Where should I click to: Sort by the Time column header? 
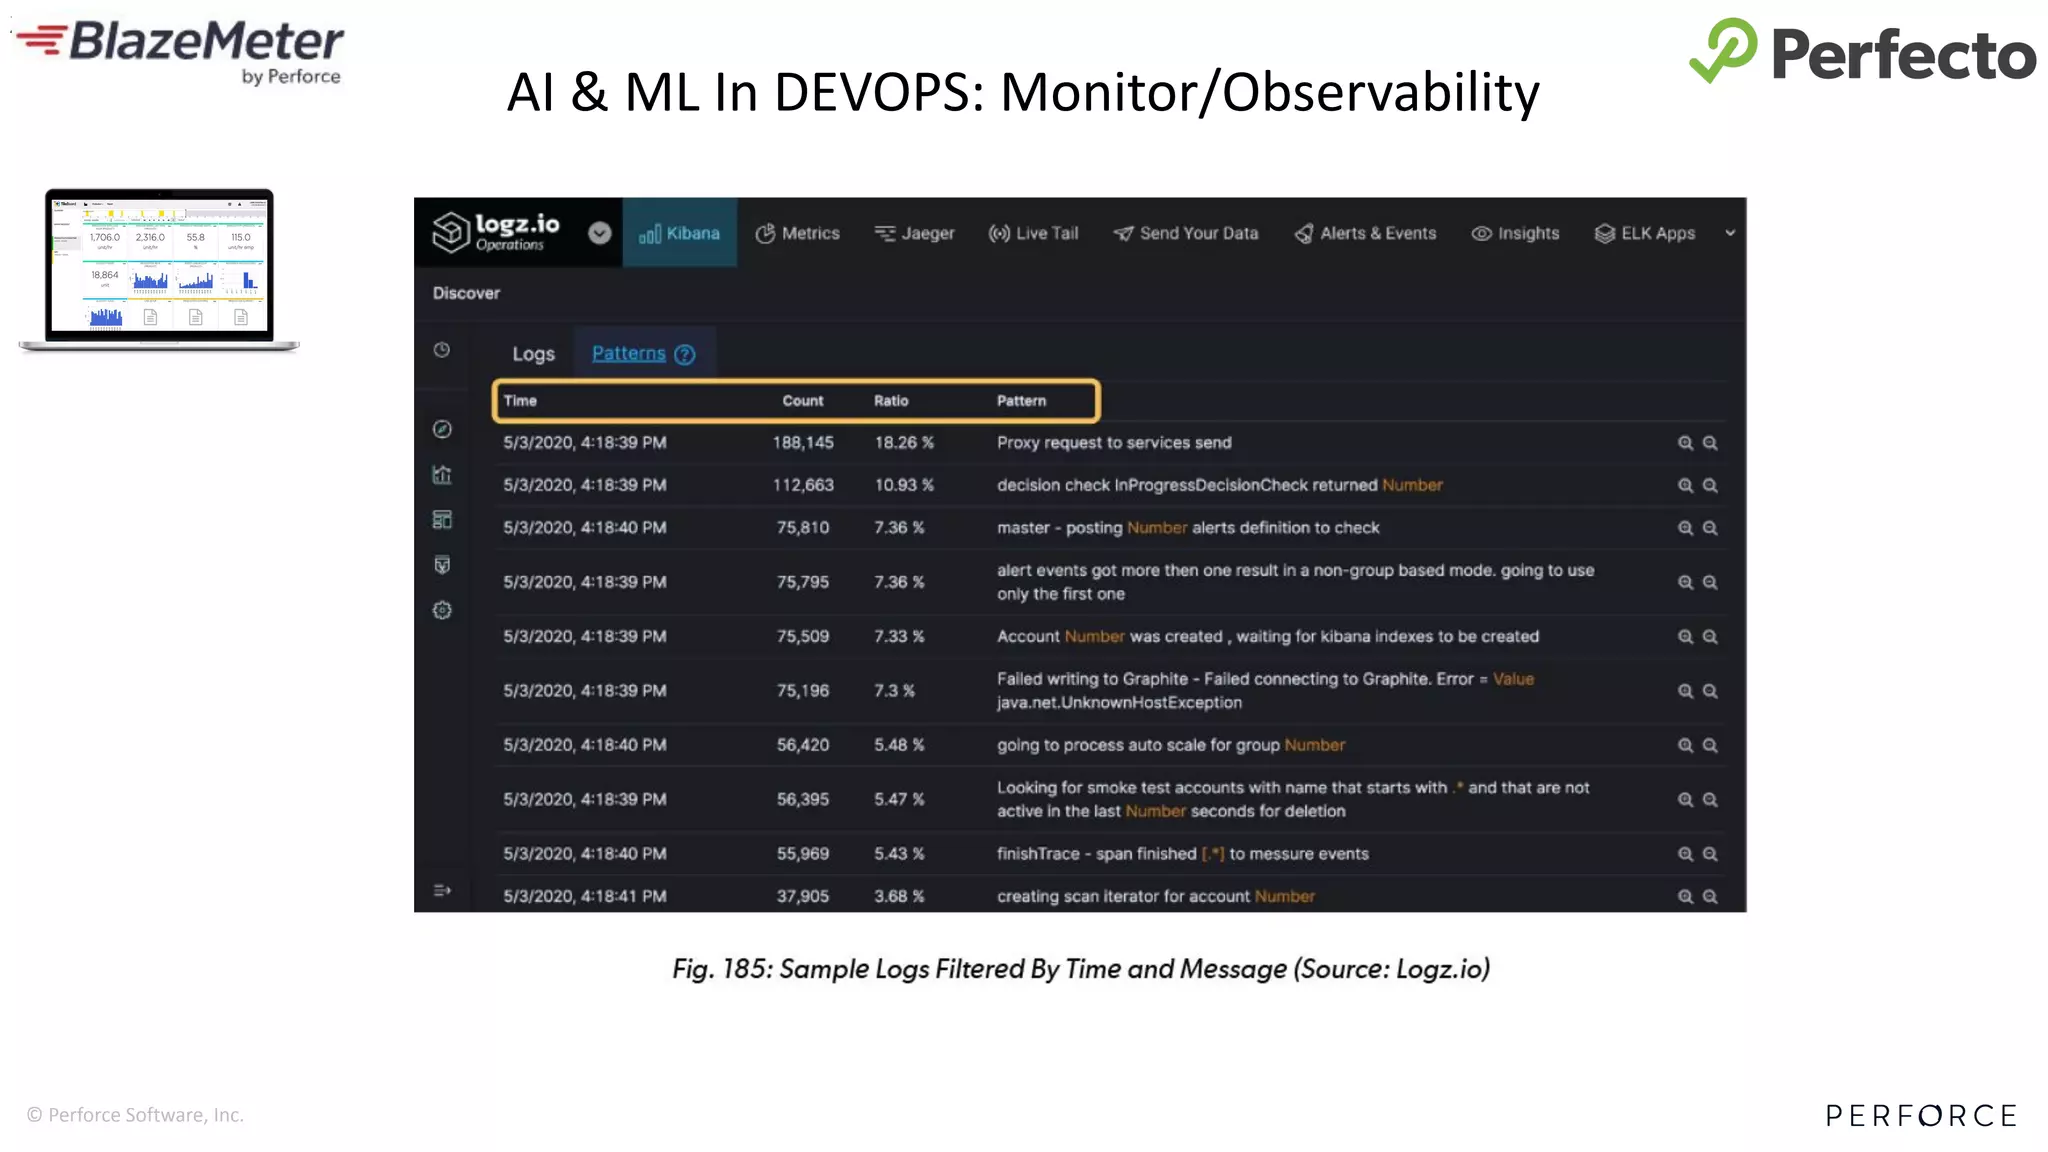point(520,401)
